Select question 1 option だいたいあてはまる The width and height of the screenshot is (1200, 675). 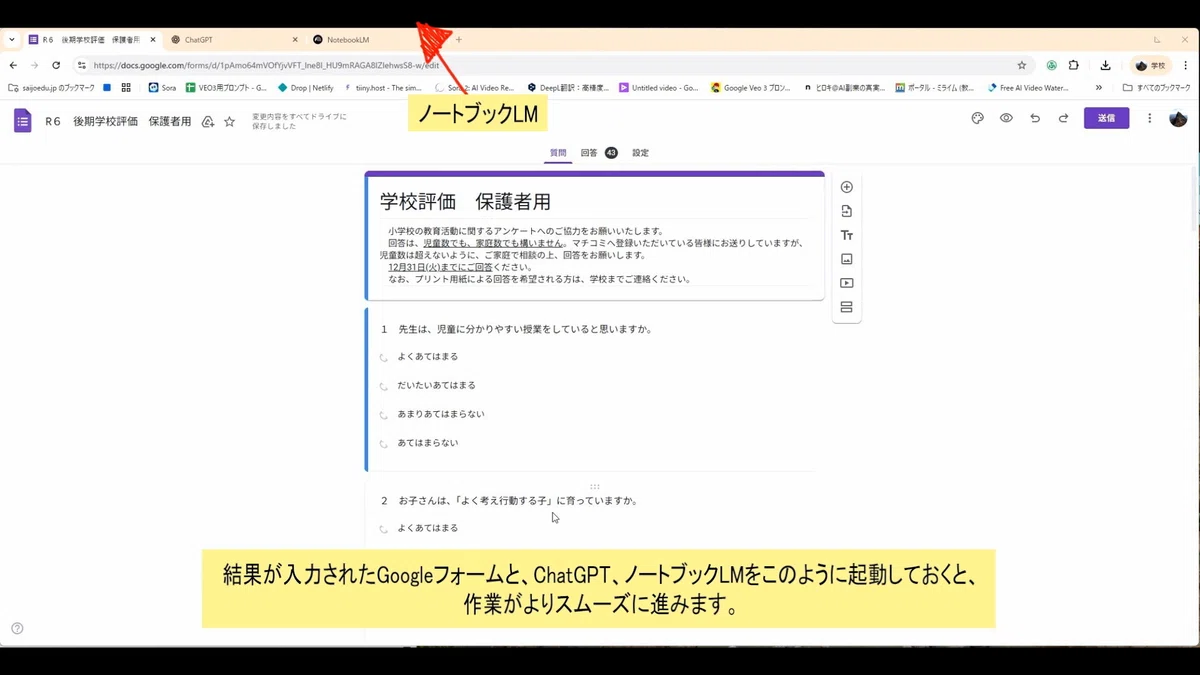point(383,386)
